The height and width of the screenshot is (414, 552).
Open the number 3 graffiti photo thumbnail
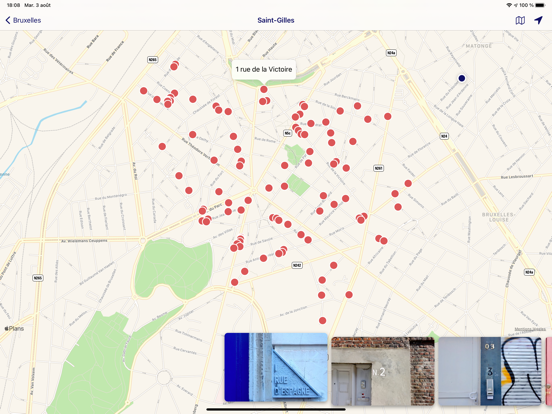(490, 371)
